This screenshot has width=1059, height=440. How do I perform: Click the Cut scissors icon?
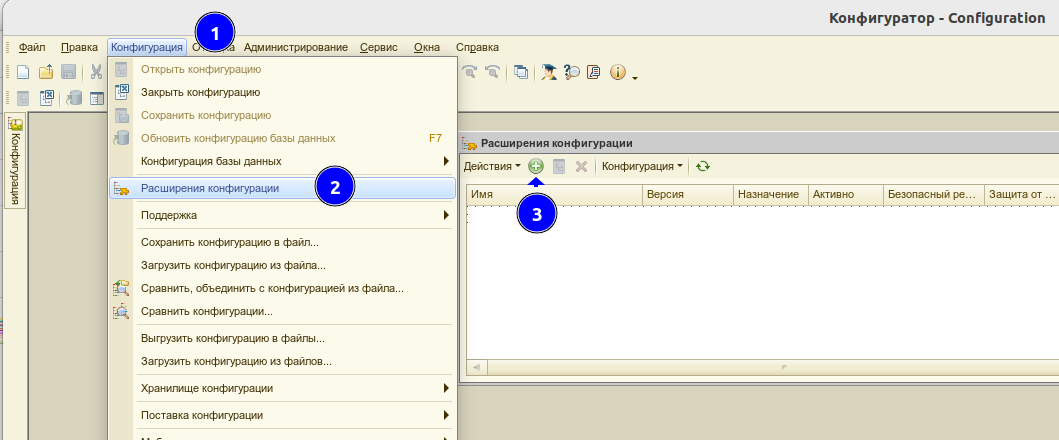[96, 72]
